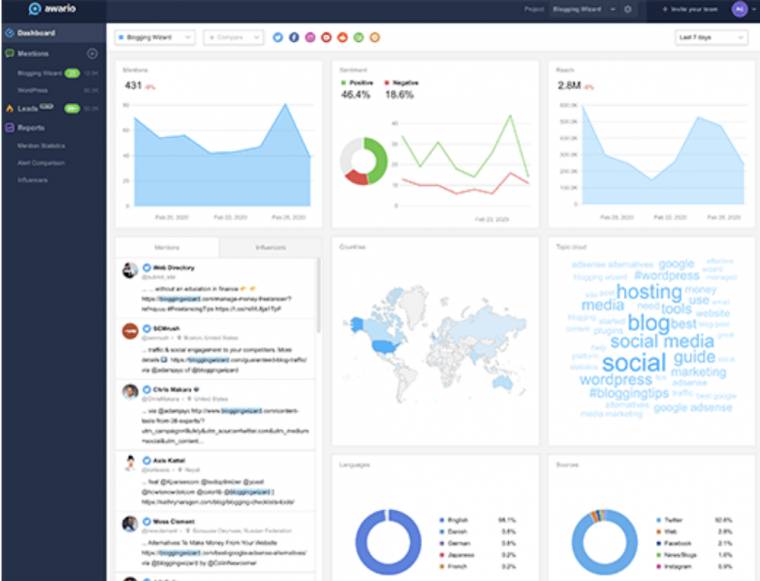
Task: Open the Web Directory mention
Action: [216, 288]
